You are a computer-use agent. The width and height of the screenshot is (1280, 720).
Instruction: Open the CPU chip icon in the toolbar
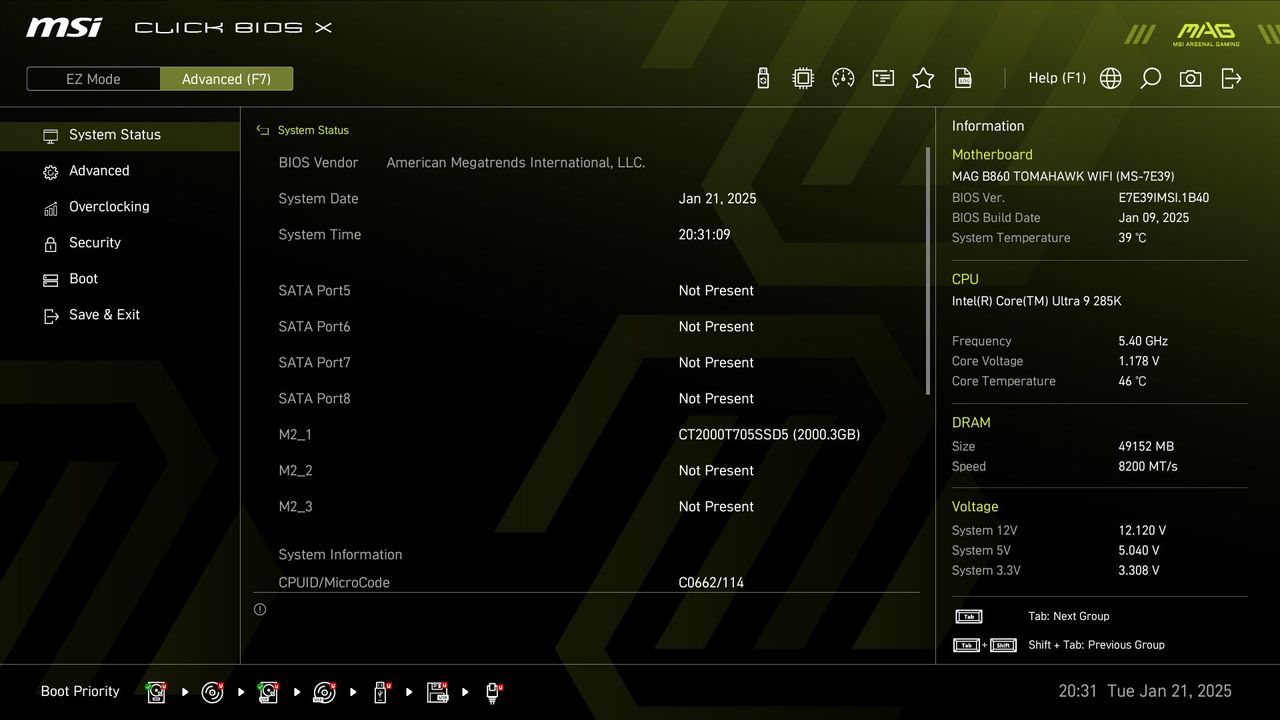tap(803, 78)
